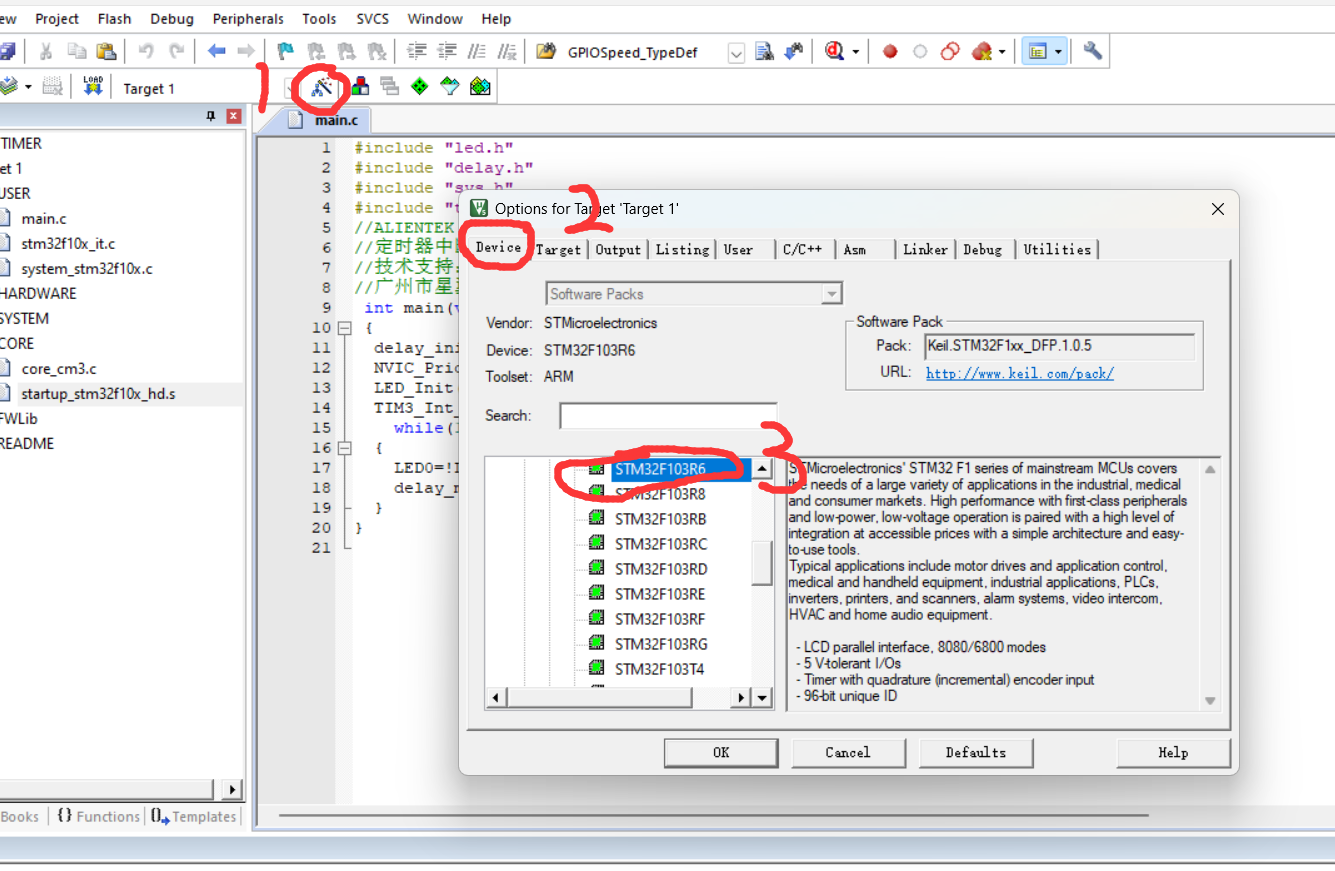
Task: Collapse code fold at line 16
Action: [344, 448]
